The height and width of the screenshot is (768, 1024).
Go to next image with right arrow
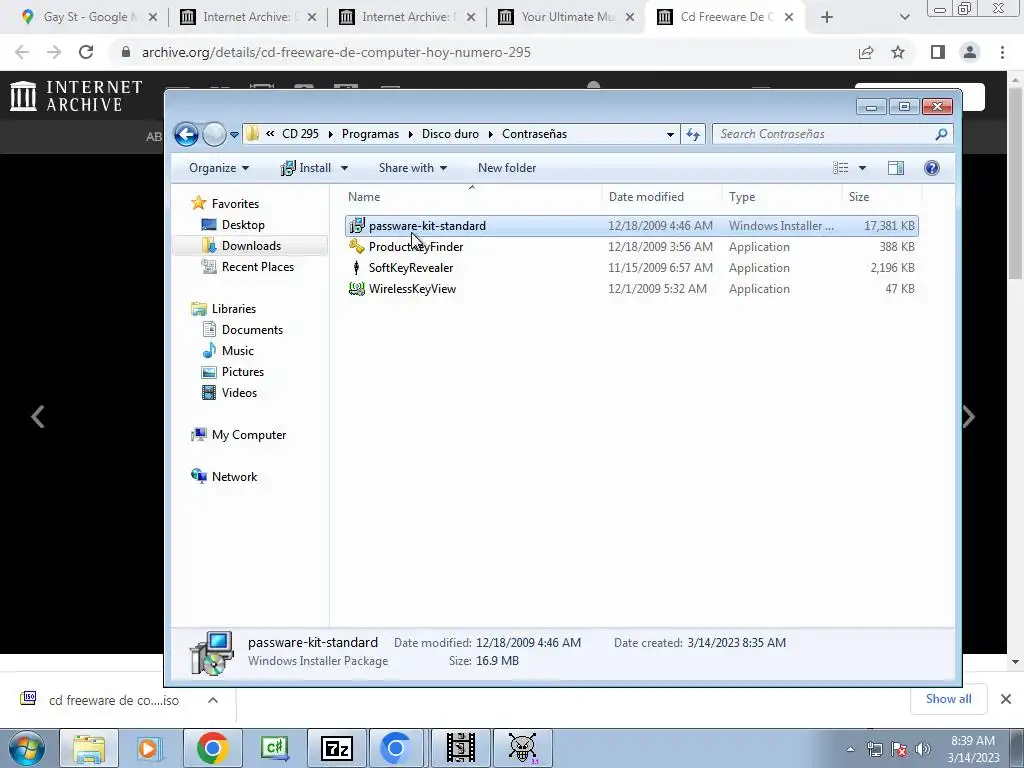pyautogui.click(x=969, y=417)
